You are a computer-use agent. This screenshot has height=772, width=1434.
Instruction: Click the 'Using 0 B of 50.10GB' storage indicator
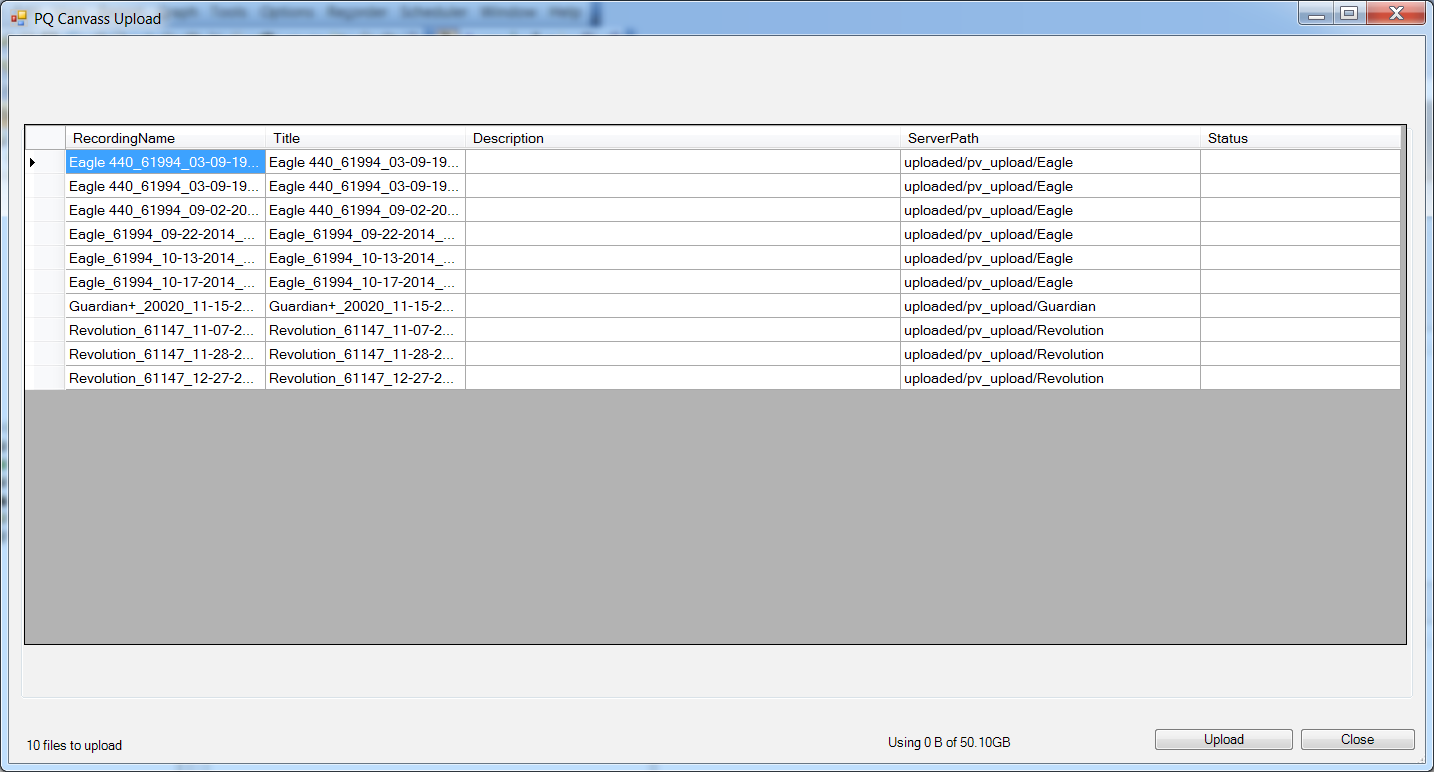point(946,742)
